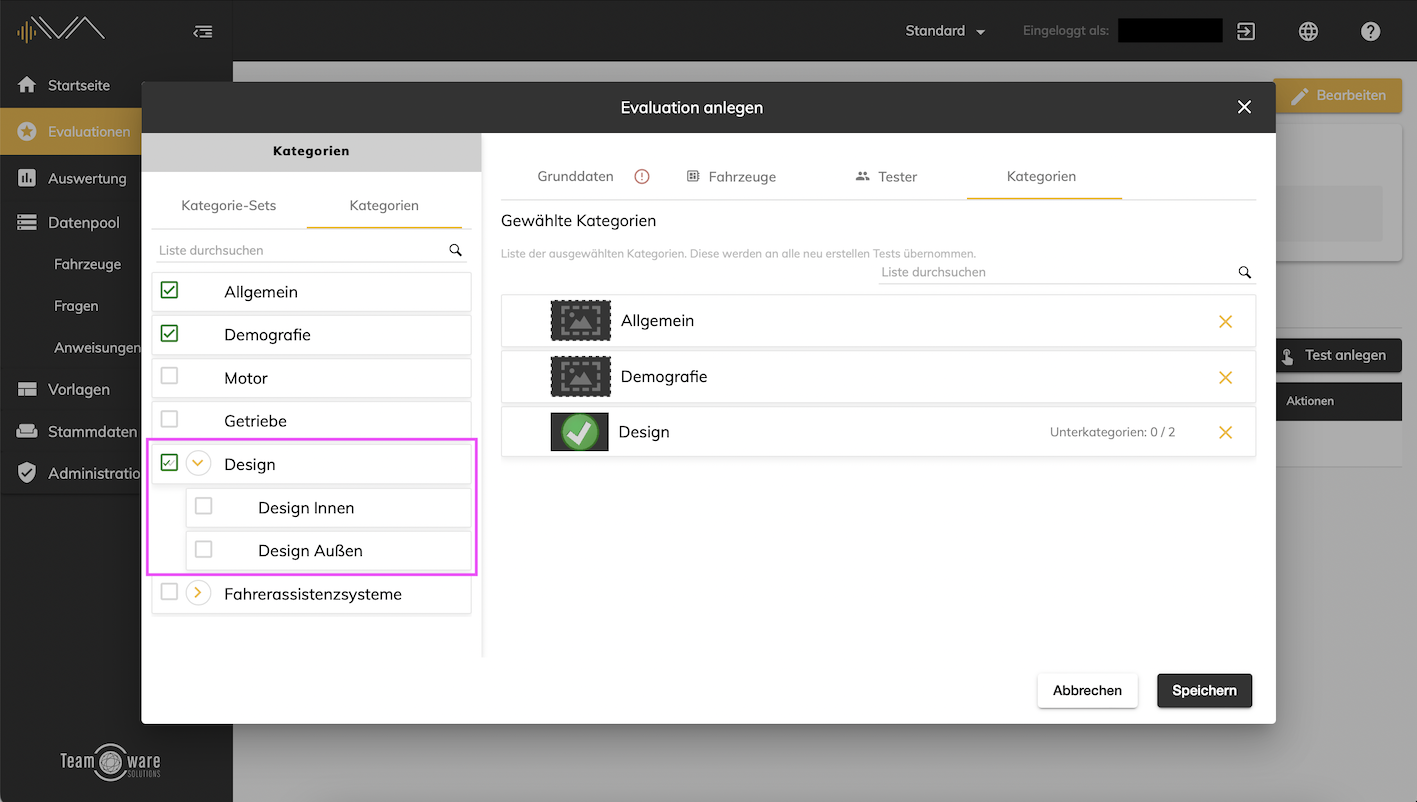1417x802 pixels.
Task: Click the Demografie placeholder image
Action: (x=580, y=376)
